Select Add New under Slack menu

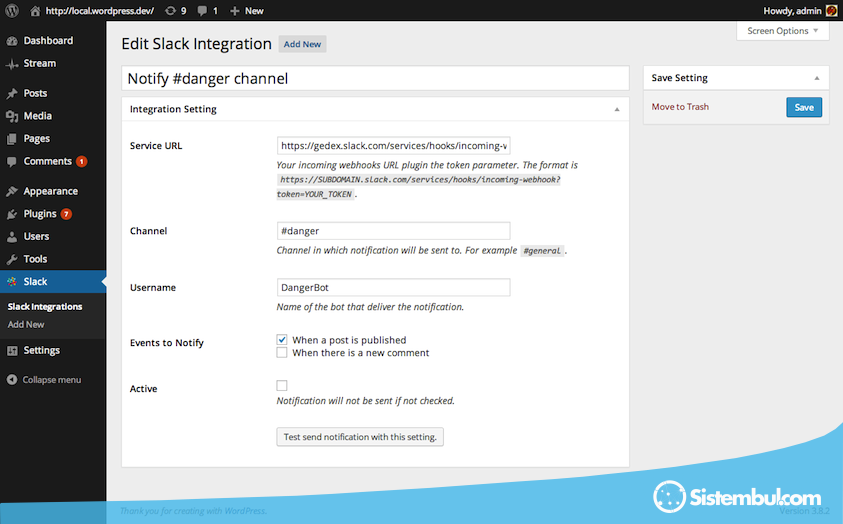click(x=26, y=325)
